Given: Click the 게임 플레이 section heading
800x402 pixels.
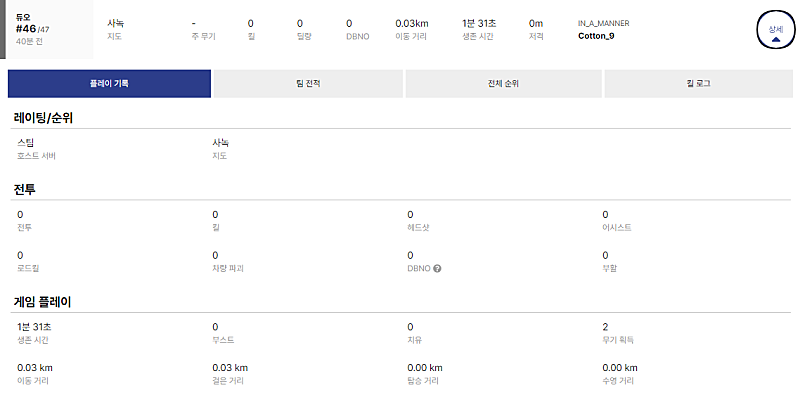Looking at the screenshot, I should click(42, 301).
